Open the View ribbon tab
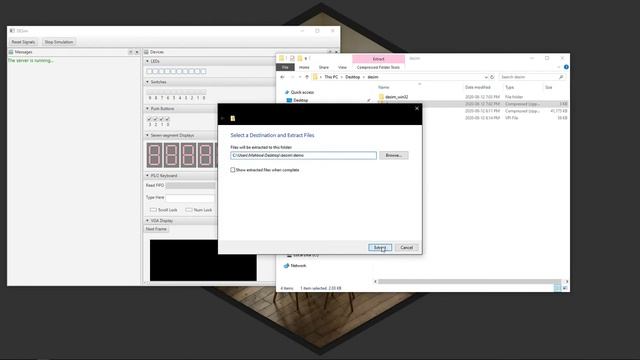Viewport: 640px width, 360px height. tap(342, 67)
